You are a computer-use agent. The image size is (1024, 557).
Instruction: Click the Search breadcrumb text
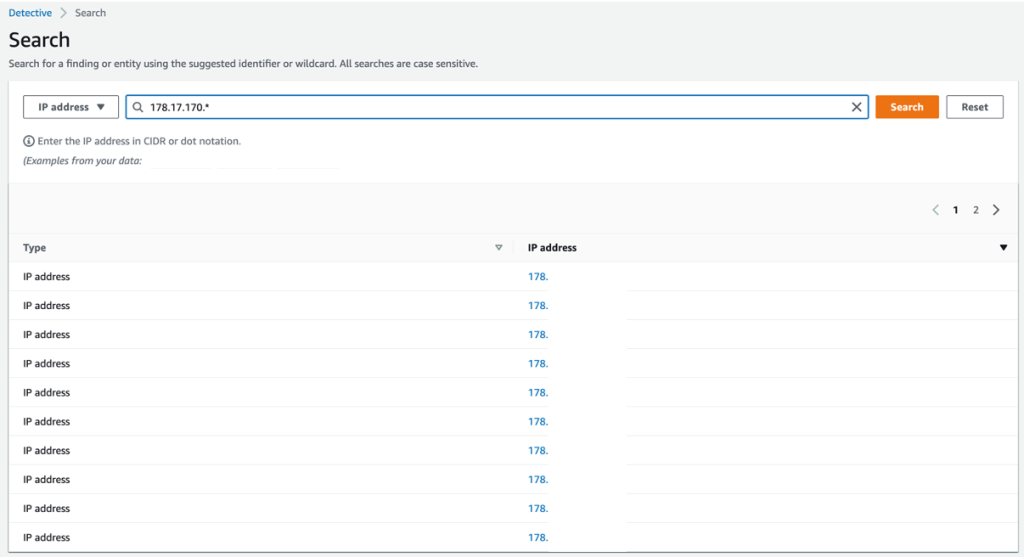[x=90, y=13]
